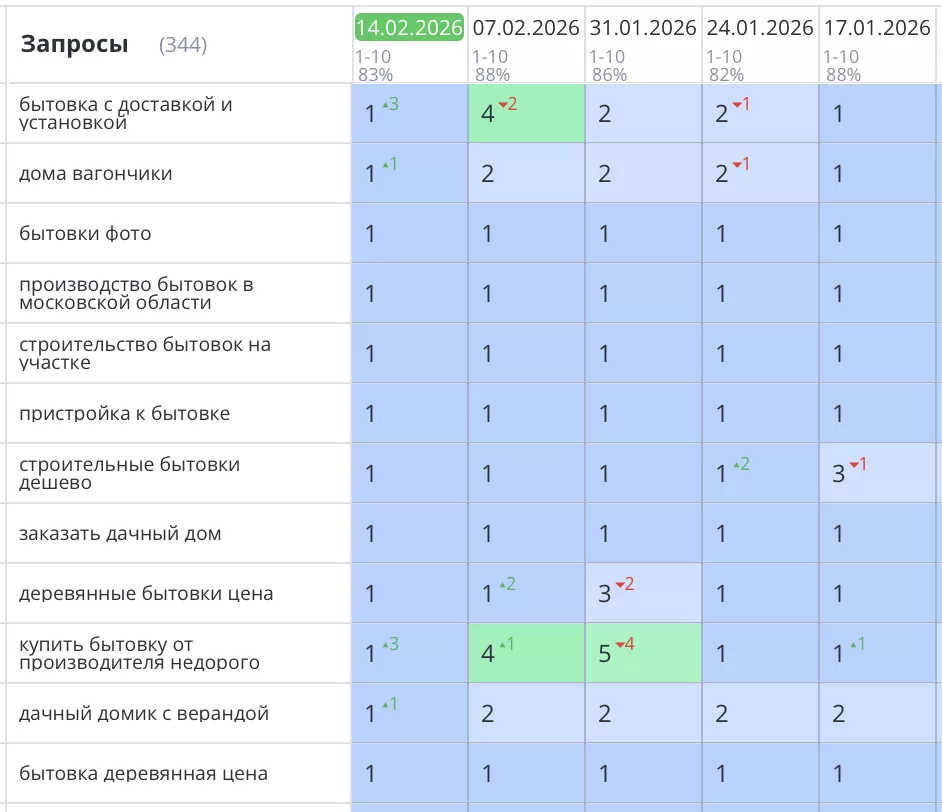Click the 17.01.2026 column header

877,27
